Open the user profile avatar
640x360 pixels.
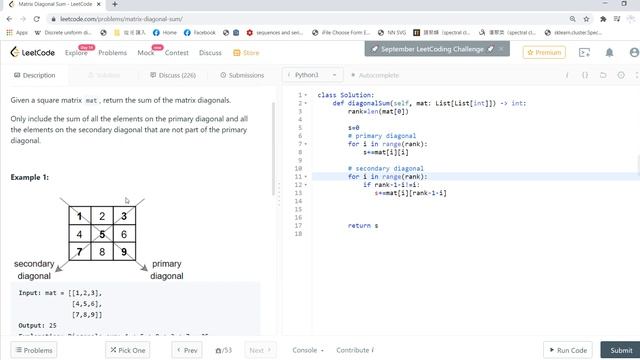tap(634, 52)
